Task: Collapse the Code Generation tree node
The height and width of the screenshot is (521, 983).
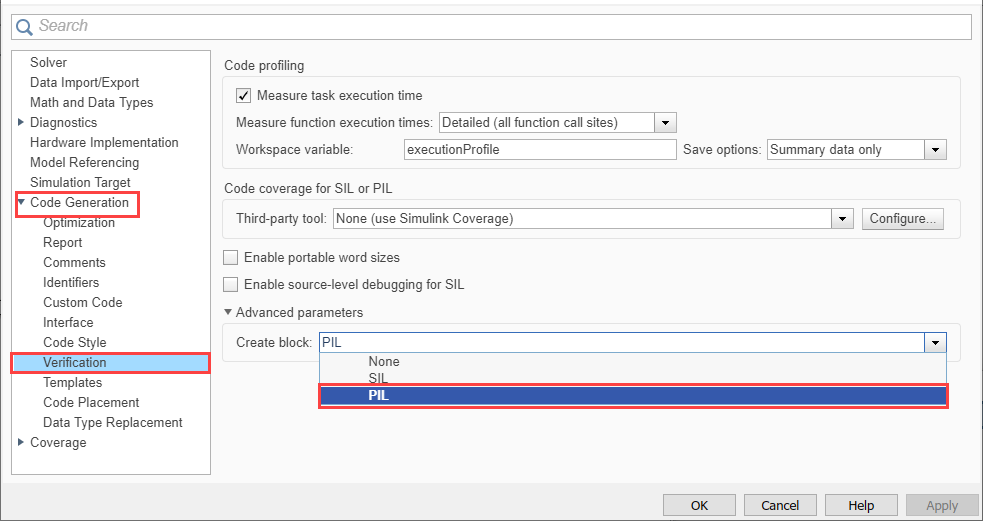Action: 21,203
